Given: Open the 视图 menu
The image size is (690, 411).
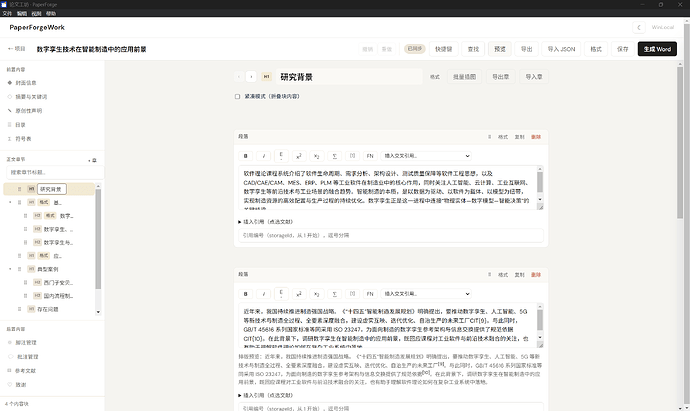Looking at the screenshot, I should point(37,14).
